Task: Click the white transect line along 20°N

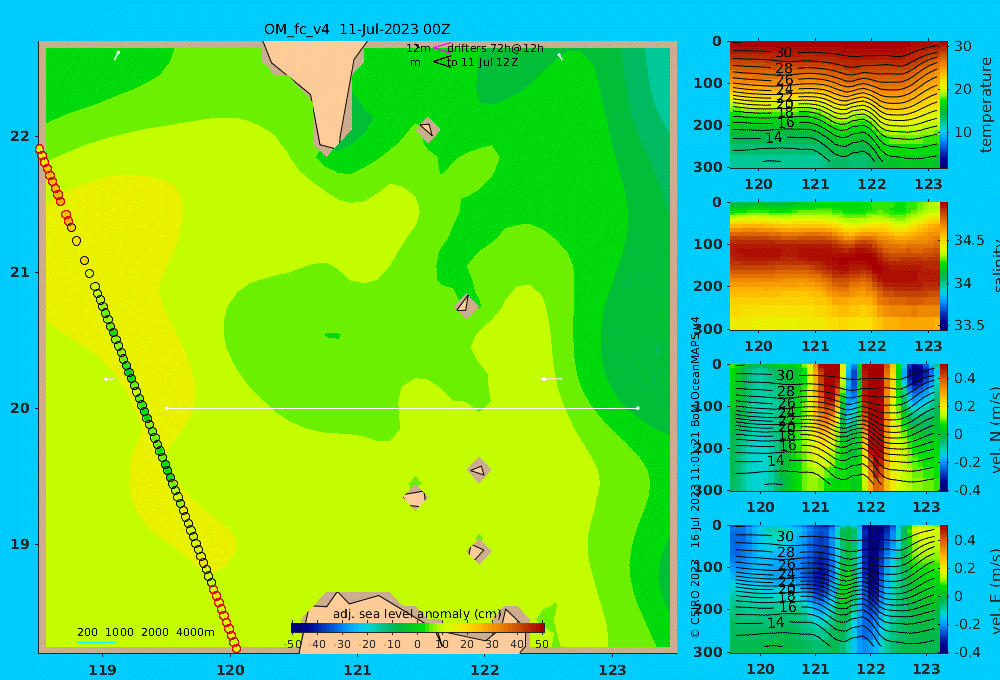Action: click(402, 408)
